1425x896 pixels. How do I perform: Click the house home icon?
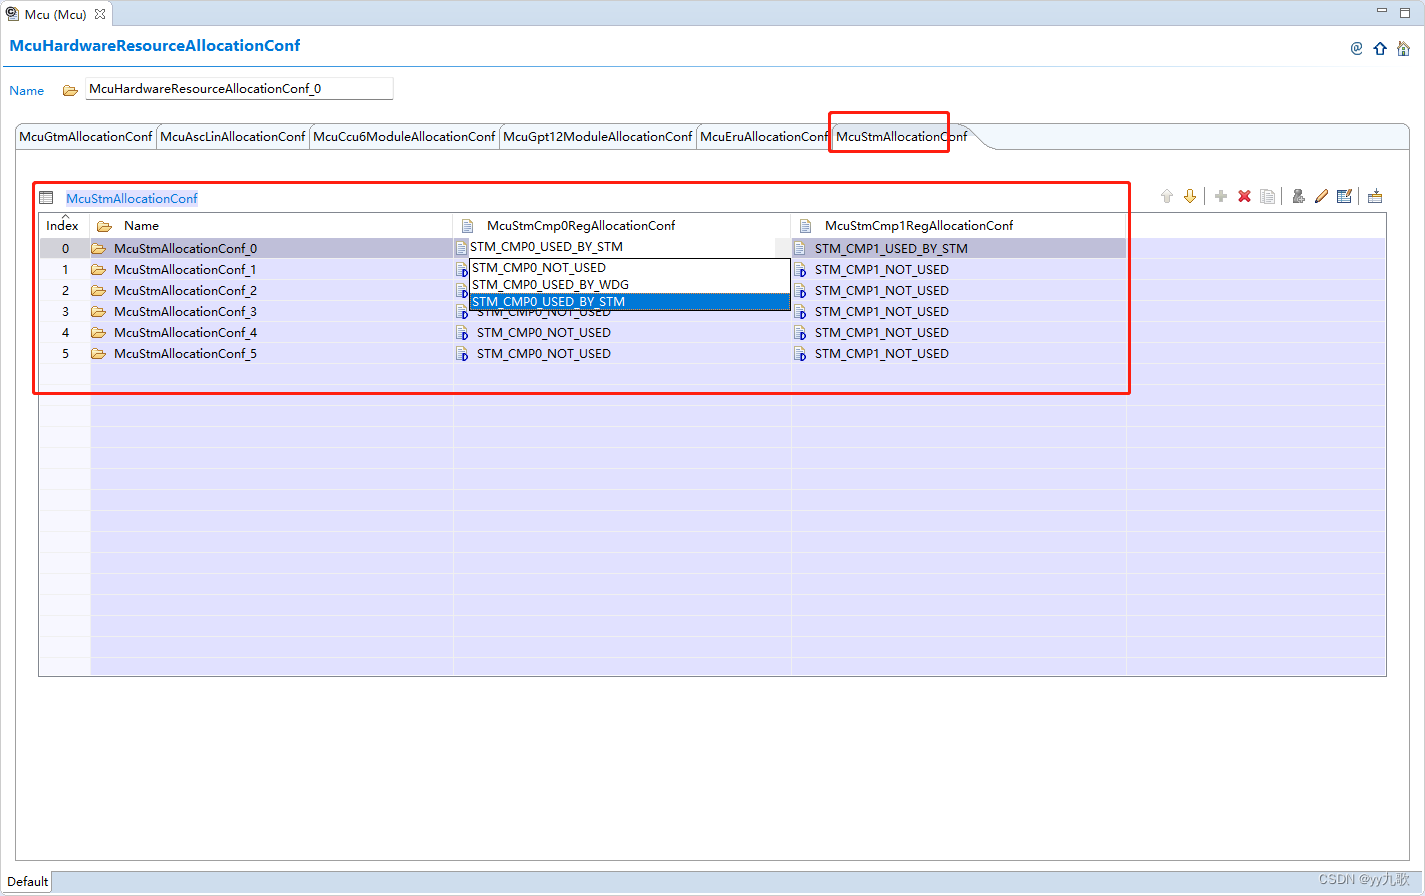coord(1403,48)
